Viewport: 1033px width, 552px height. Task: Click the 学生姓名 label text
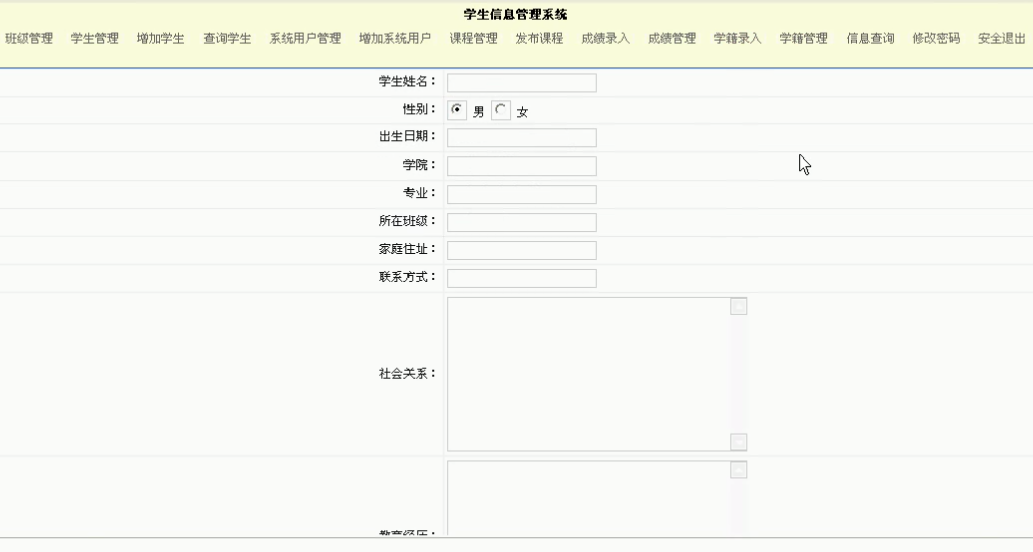407,82
